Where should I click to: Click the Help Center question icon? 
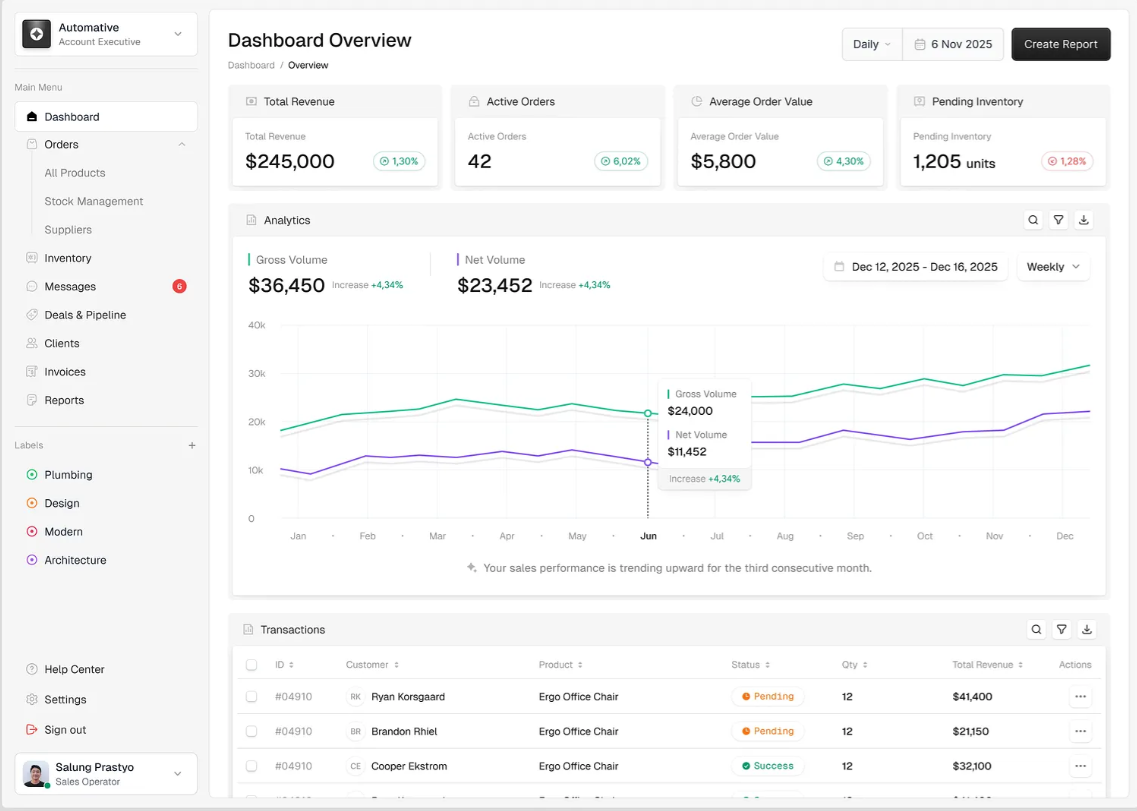pos(32,670)
